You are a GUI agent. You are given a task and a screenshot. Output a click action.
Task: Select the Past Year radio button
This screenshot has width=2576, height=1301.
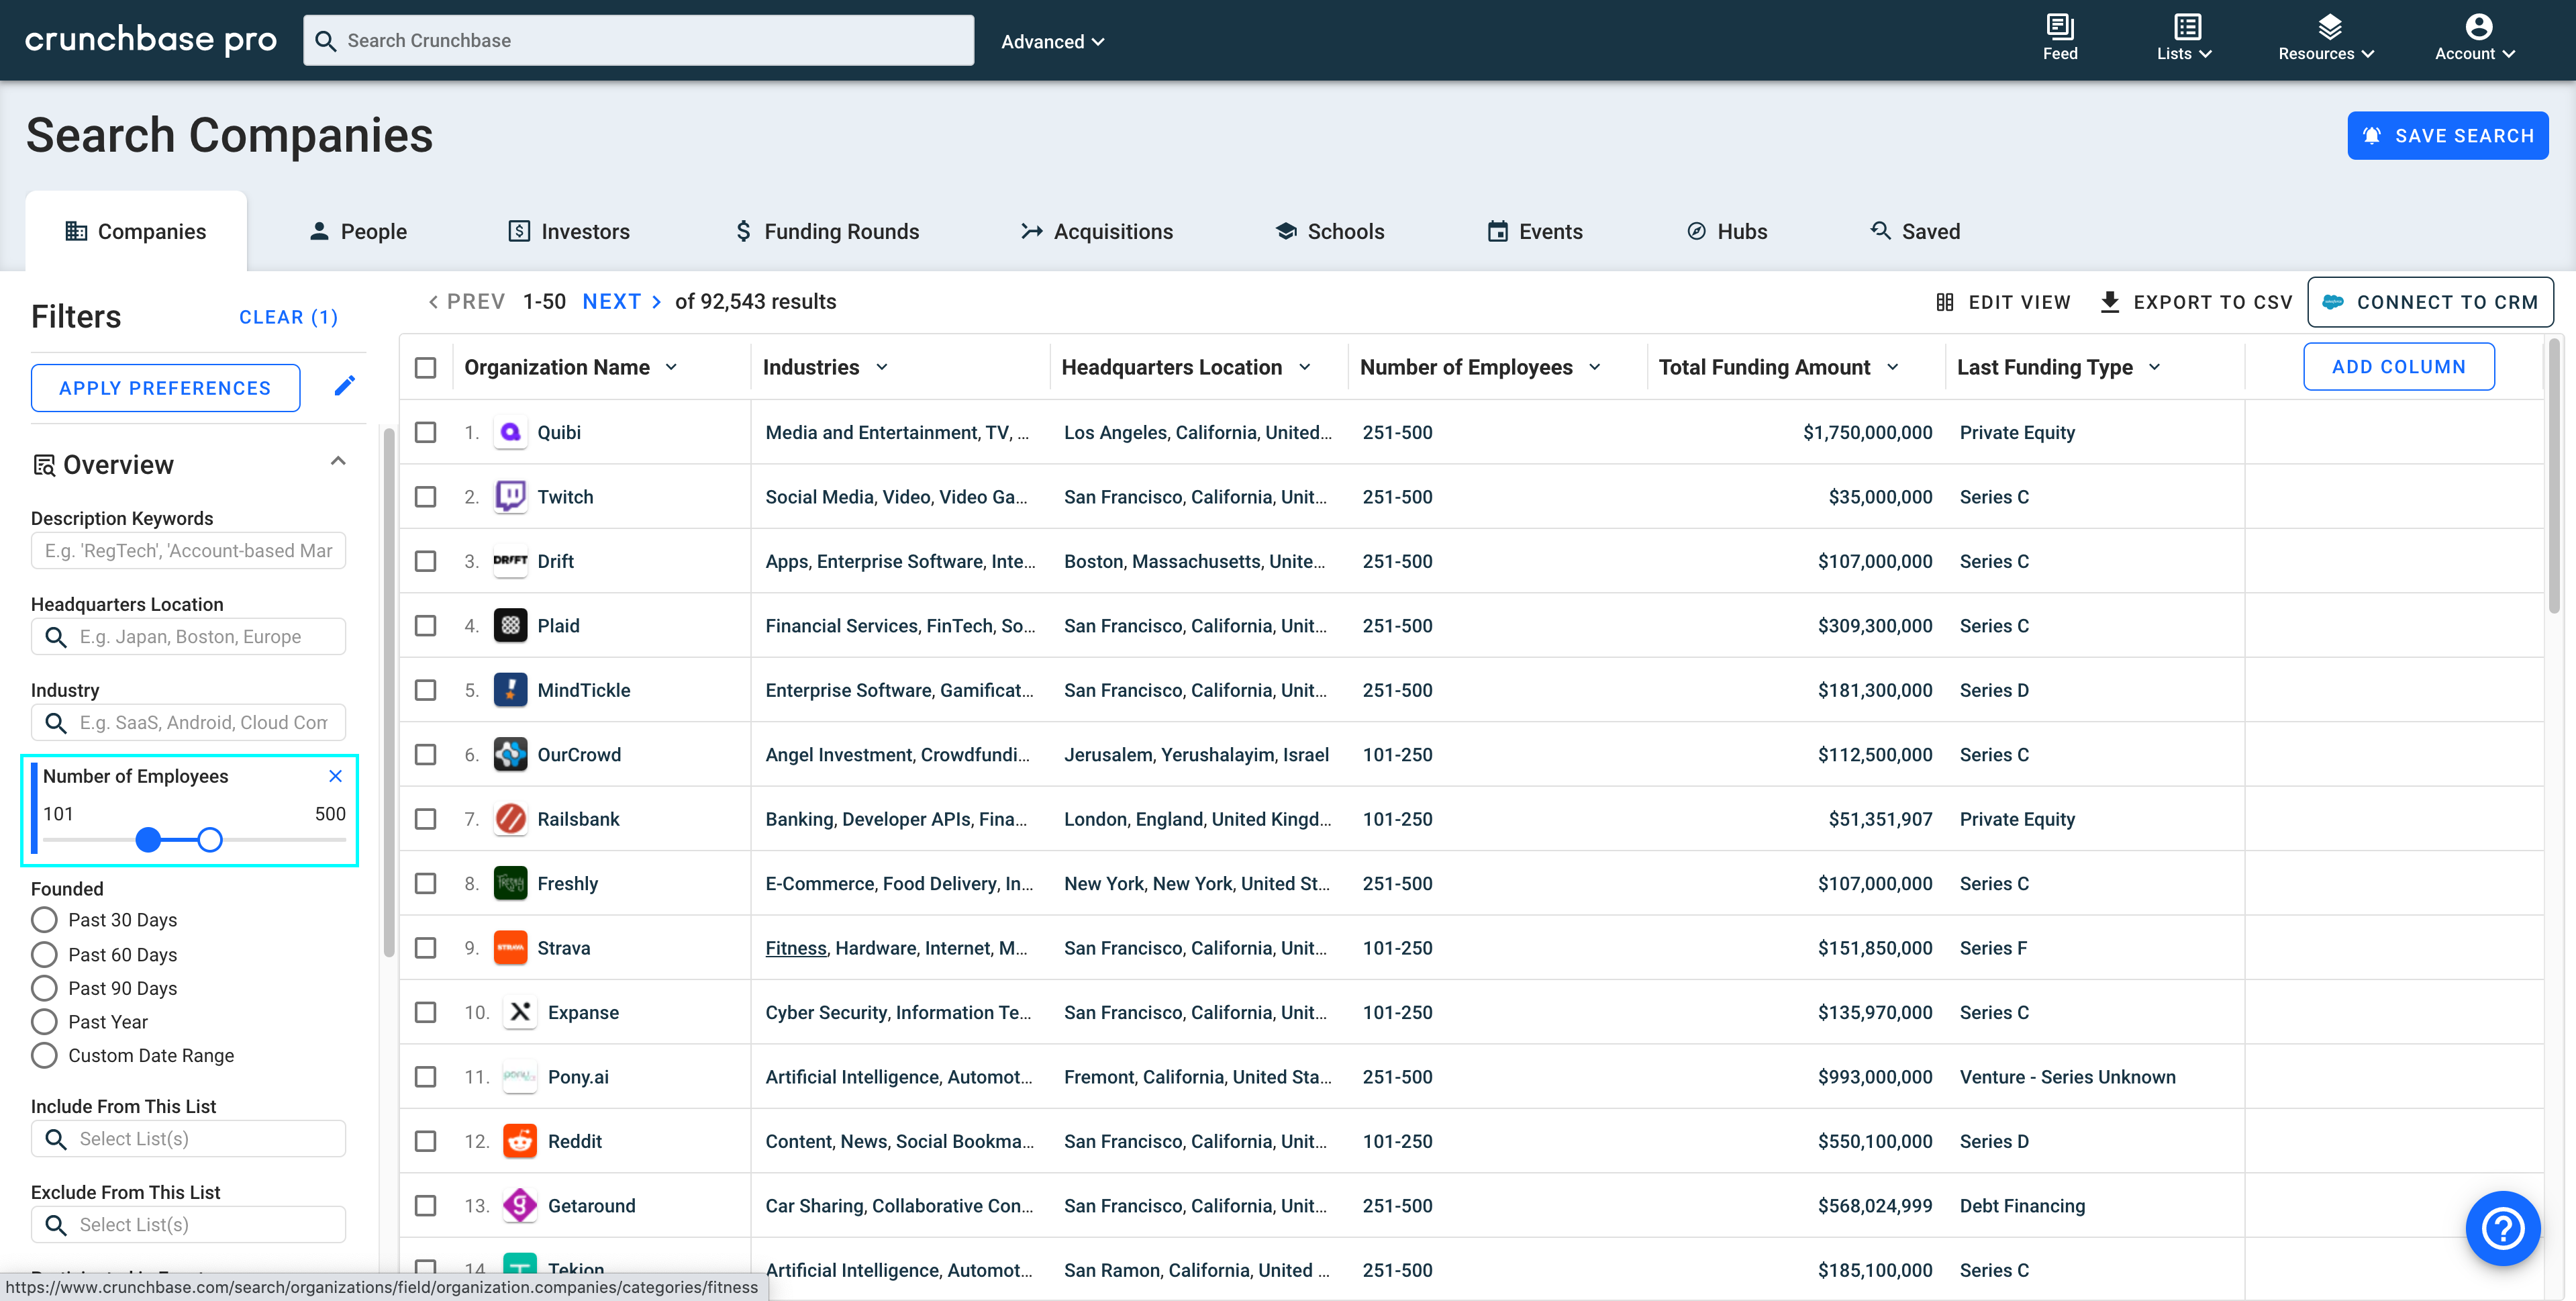[44, 1022]
